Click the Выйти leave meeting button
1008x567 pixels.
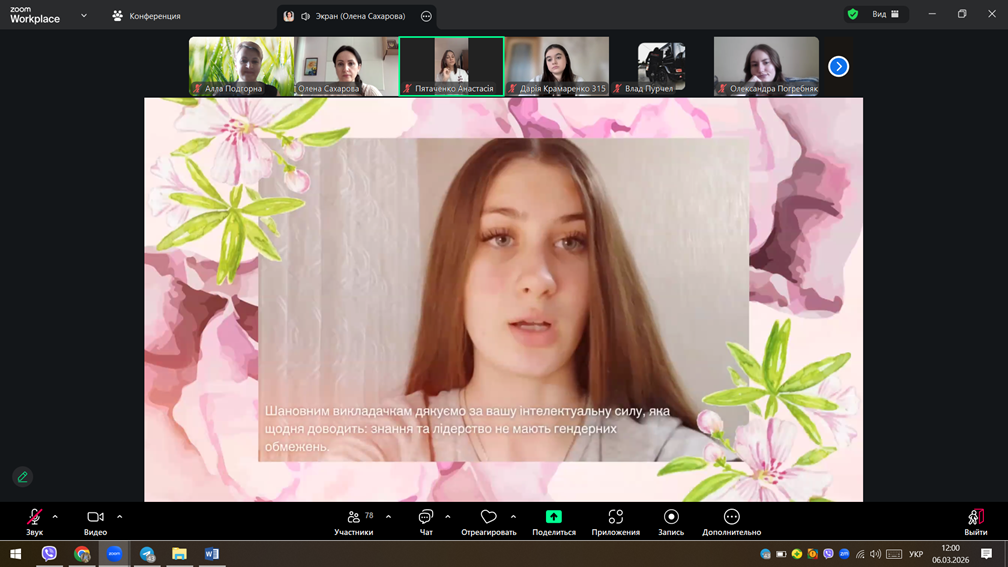click(975, 518)
